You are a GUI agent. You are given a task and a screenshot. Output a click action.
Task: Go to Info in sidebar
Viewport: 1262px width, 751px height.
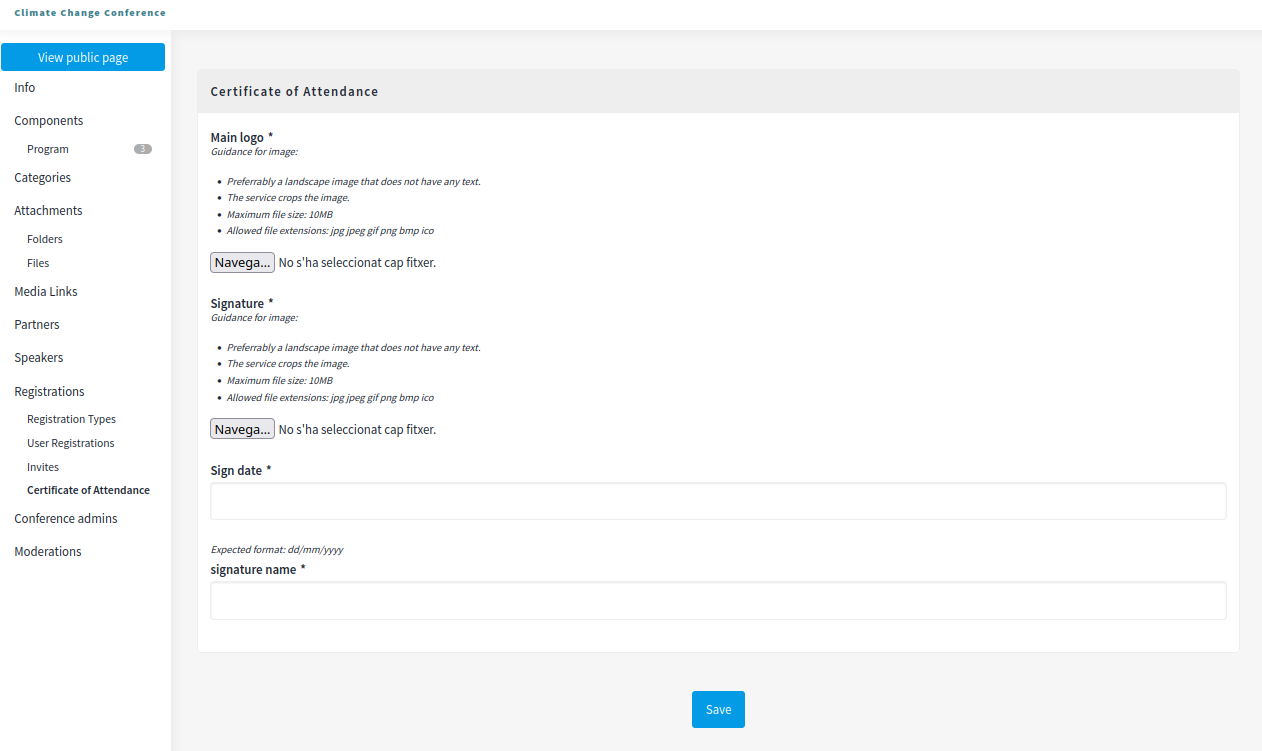(25, 88)
